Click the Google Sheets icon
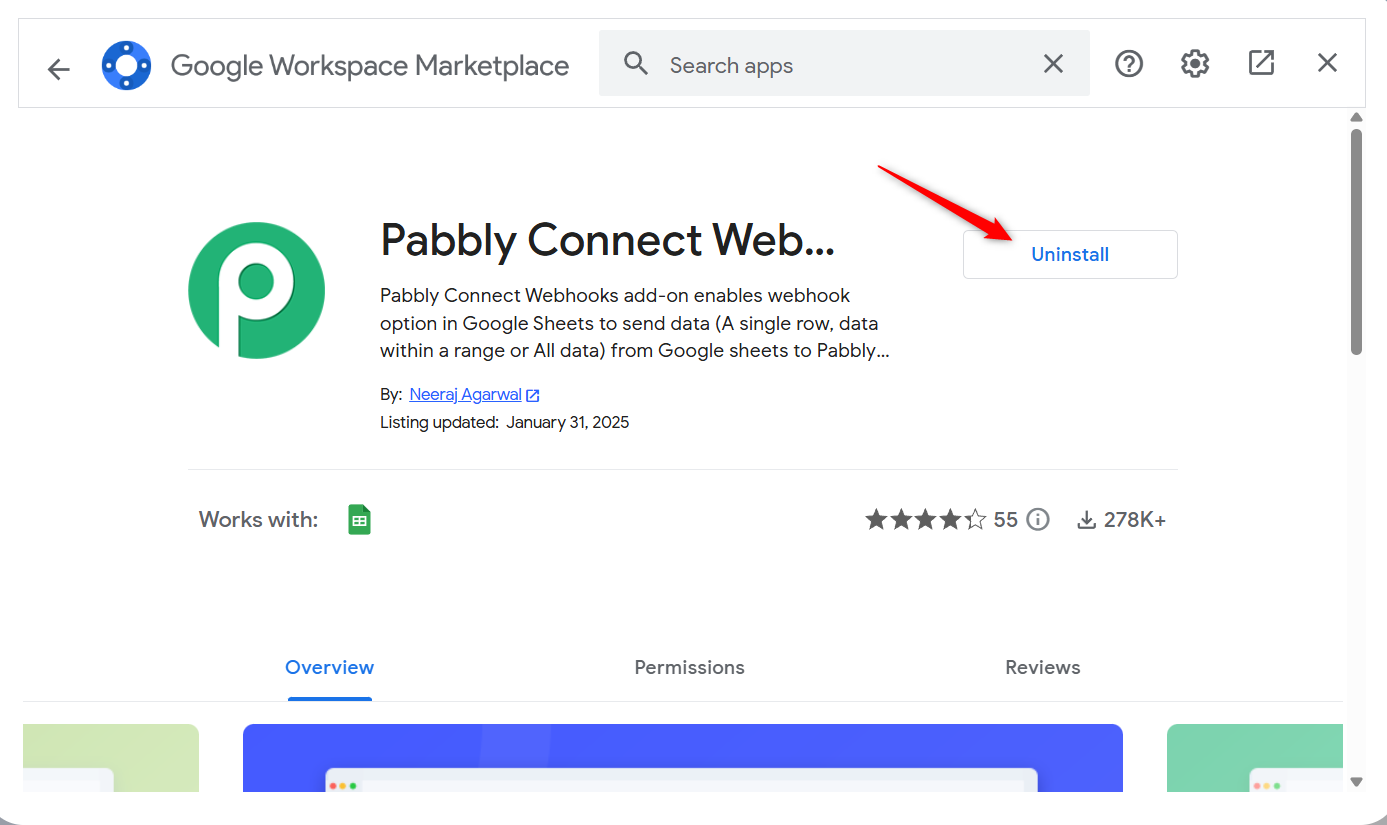Viewport: 1387px width, 825px height. coord(359,520)
